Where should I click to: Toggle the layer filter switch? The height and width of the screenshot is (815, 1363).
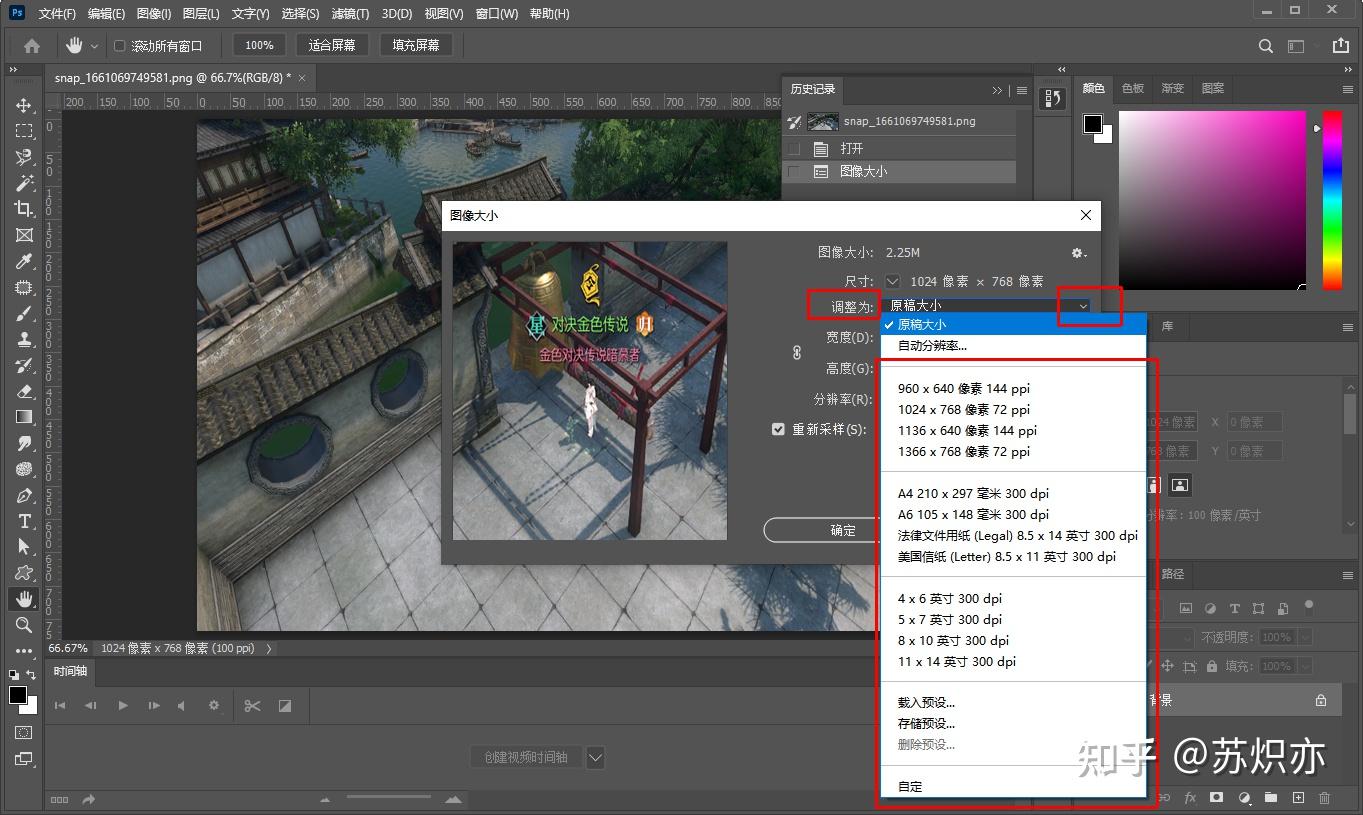coord(1309,605)
